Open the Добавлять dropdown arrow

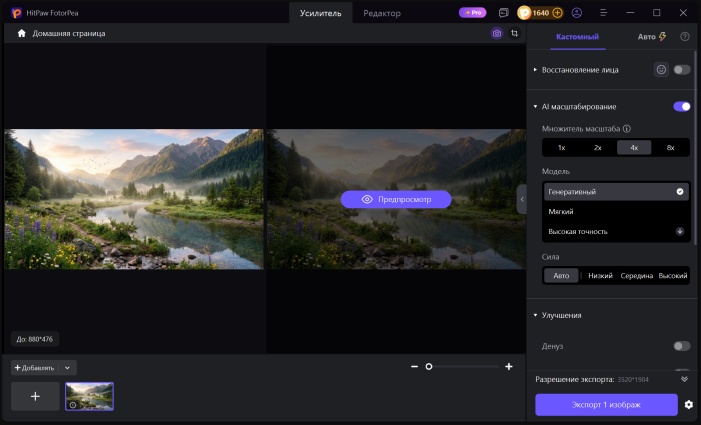tap(68, 368)
